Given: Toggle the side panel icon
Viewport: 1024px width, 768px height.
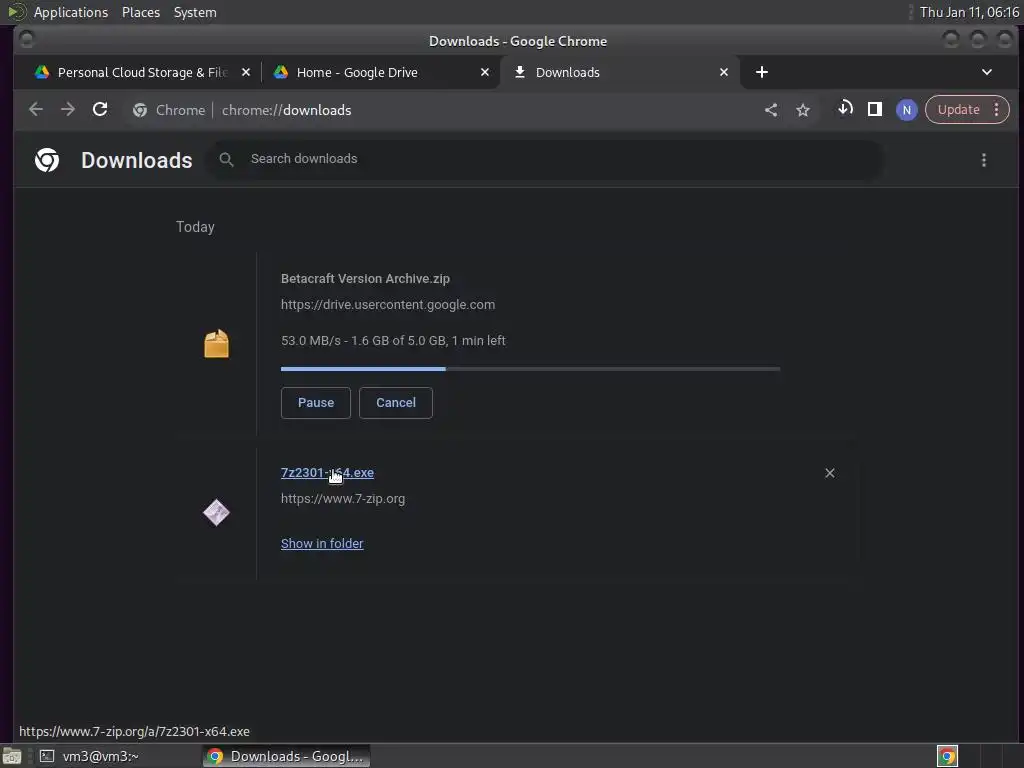Looking at the screenshot, I should tap(874, 110).
